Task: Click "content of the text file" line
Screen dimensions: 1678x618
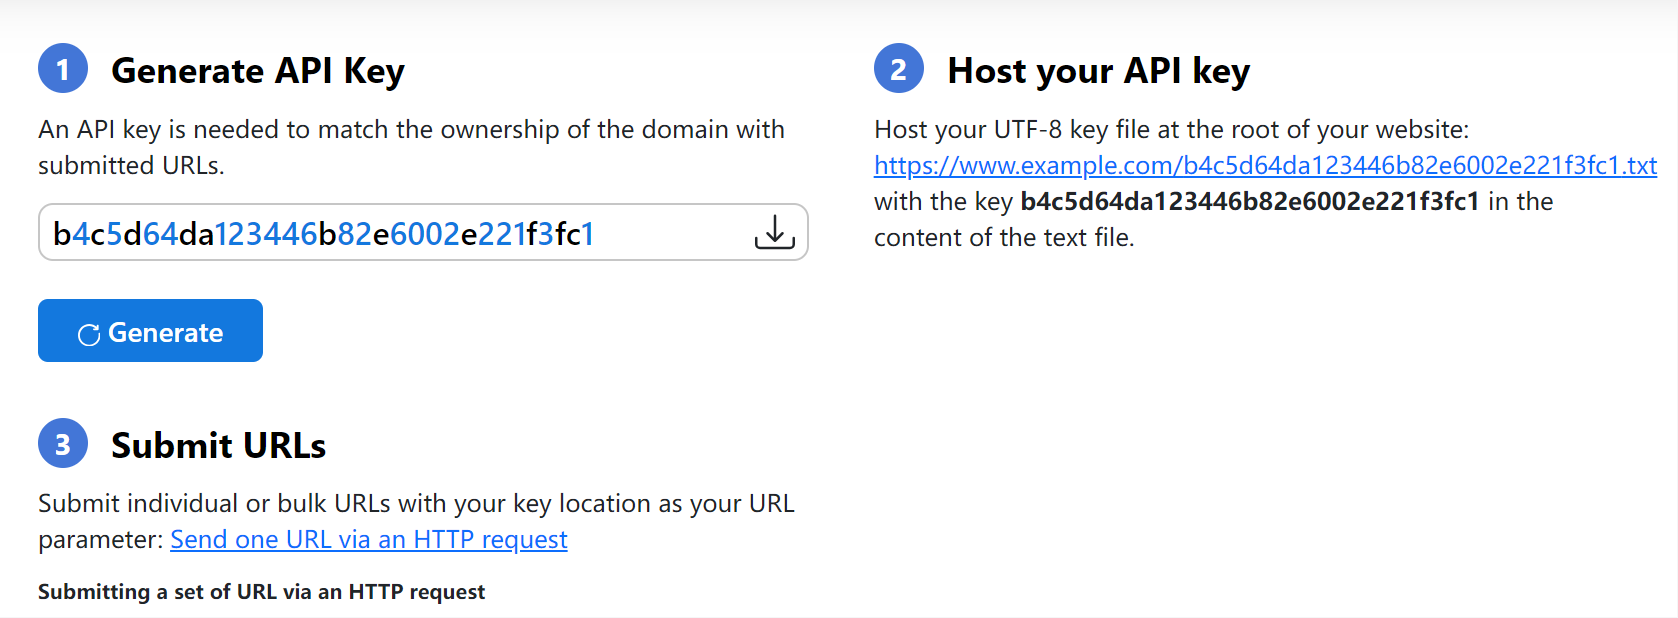Action: pyautogui.click(x=1003, y=238)
